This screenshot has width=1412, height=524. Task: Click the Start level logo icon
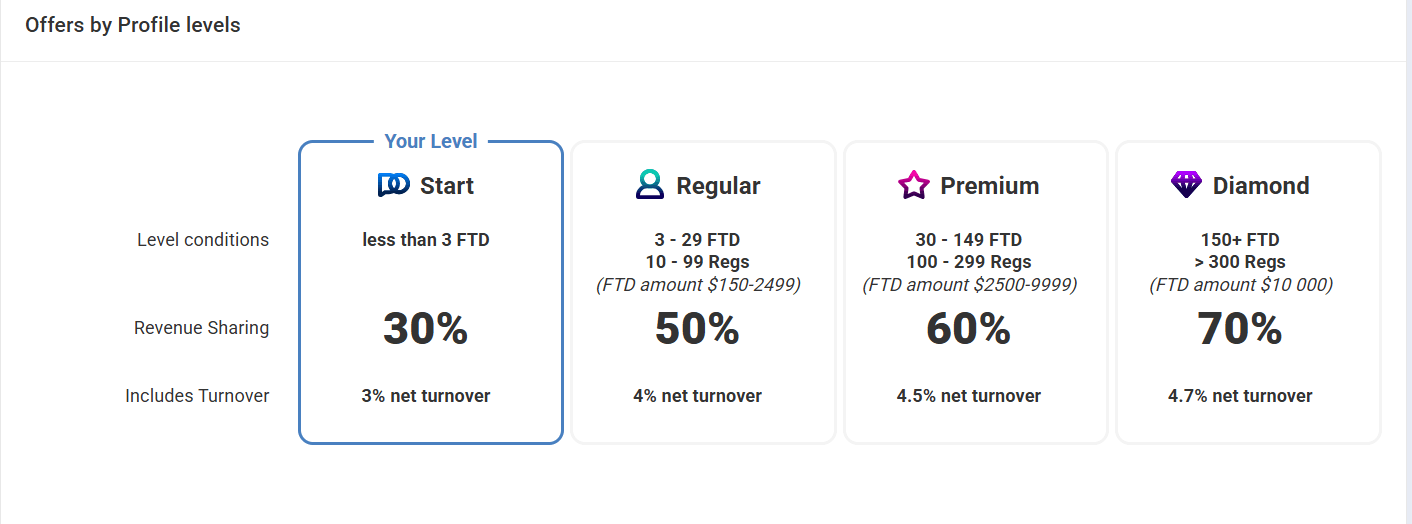tap(393, 185)
